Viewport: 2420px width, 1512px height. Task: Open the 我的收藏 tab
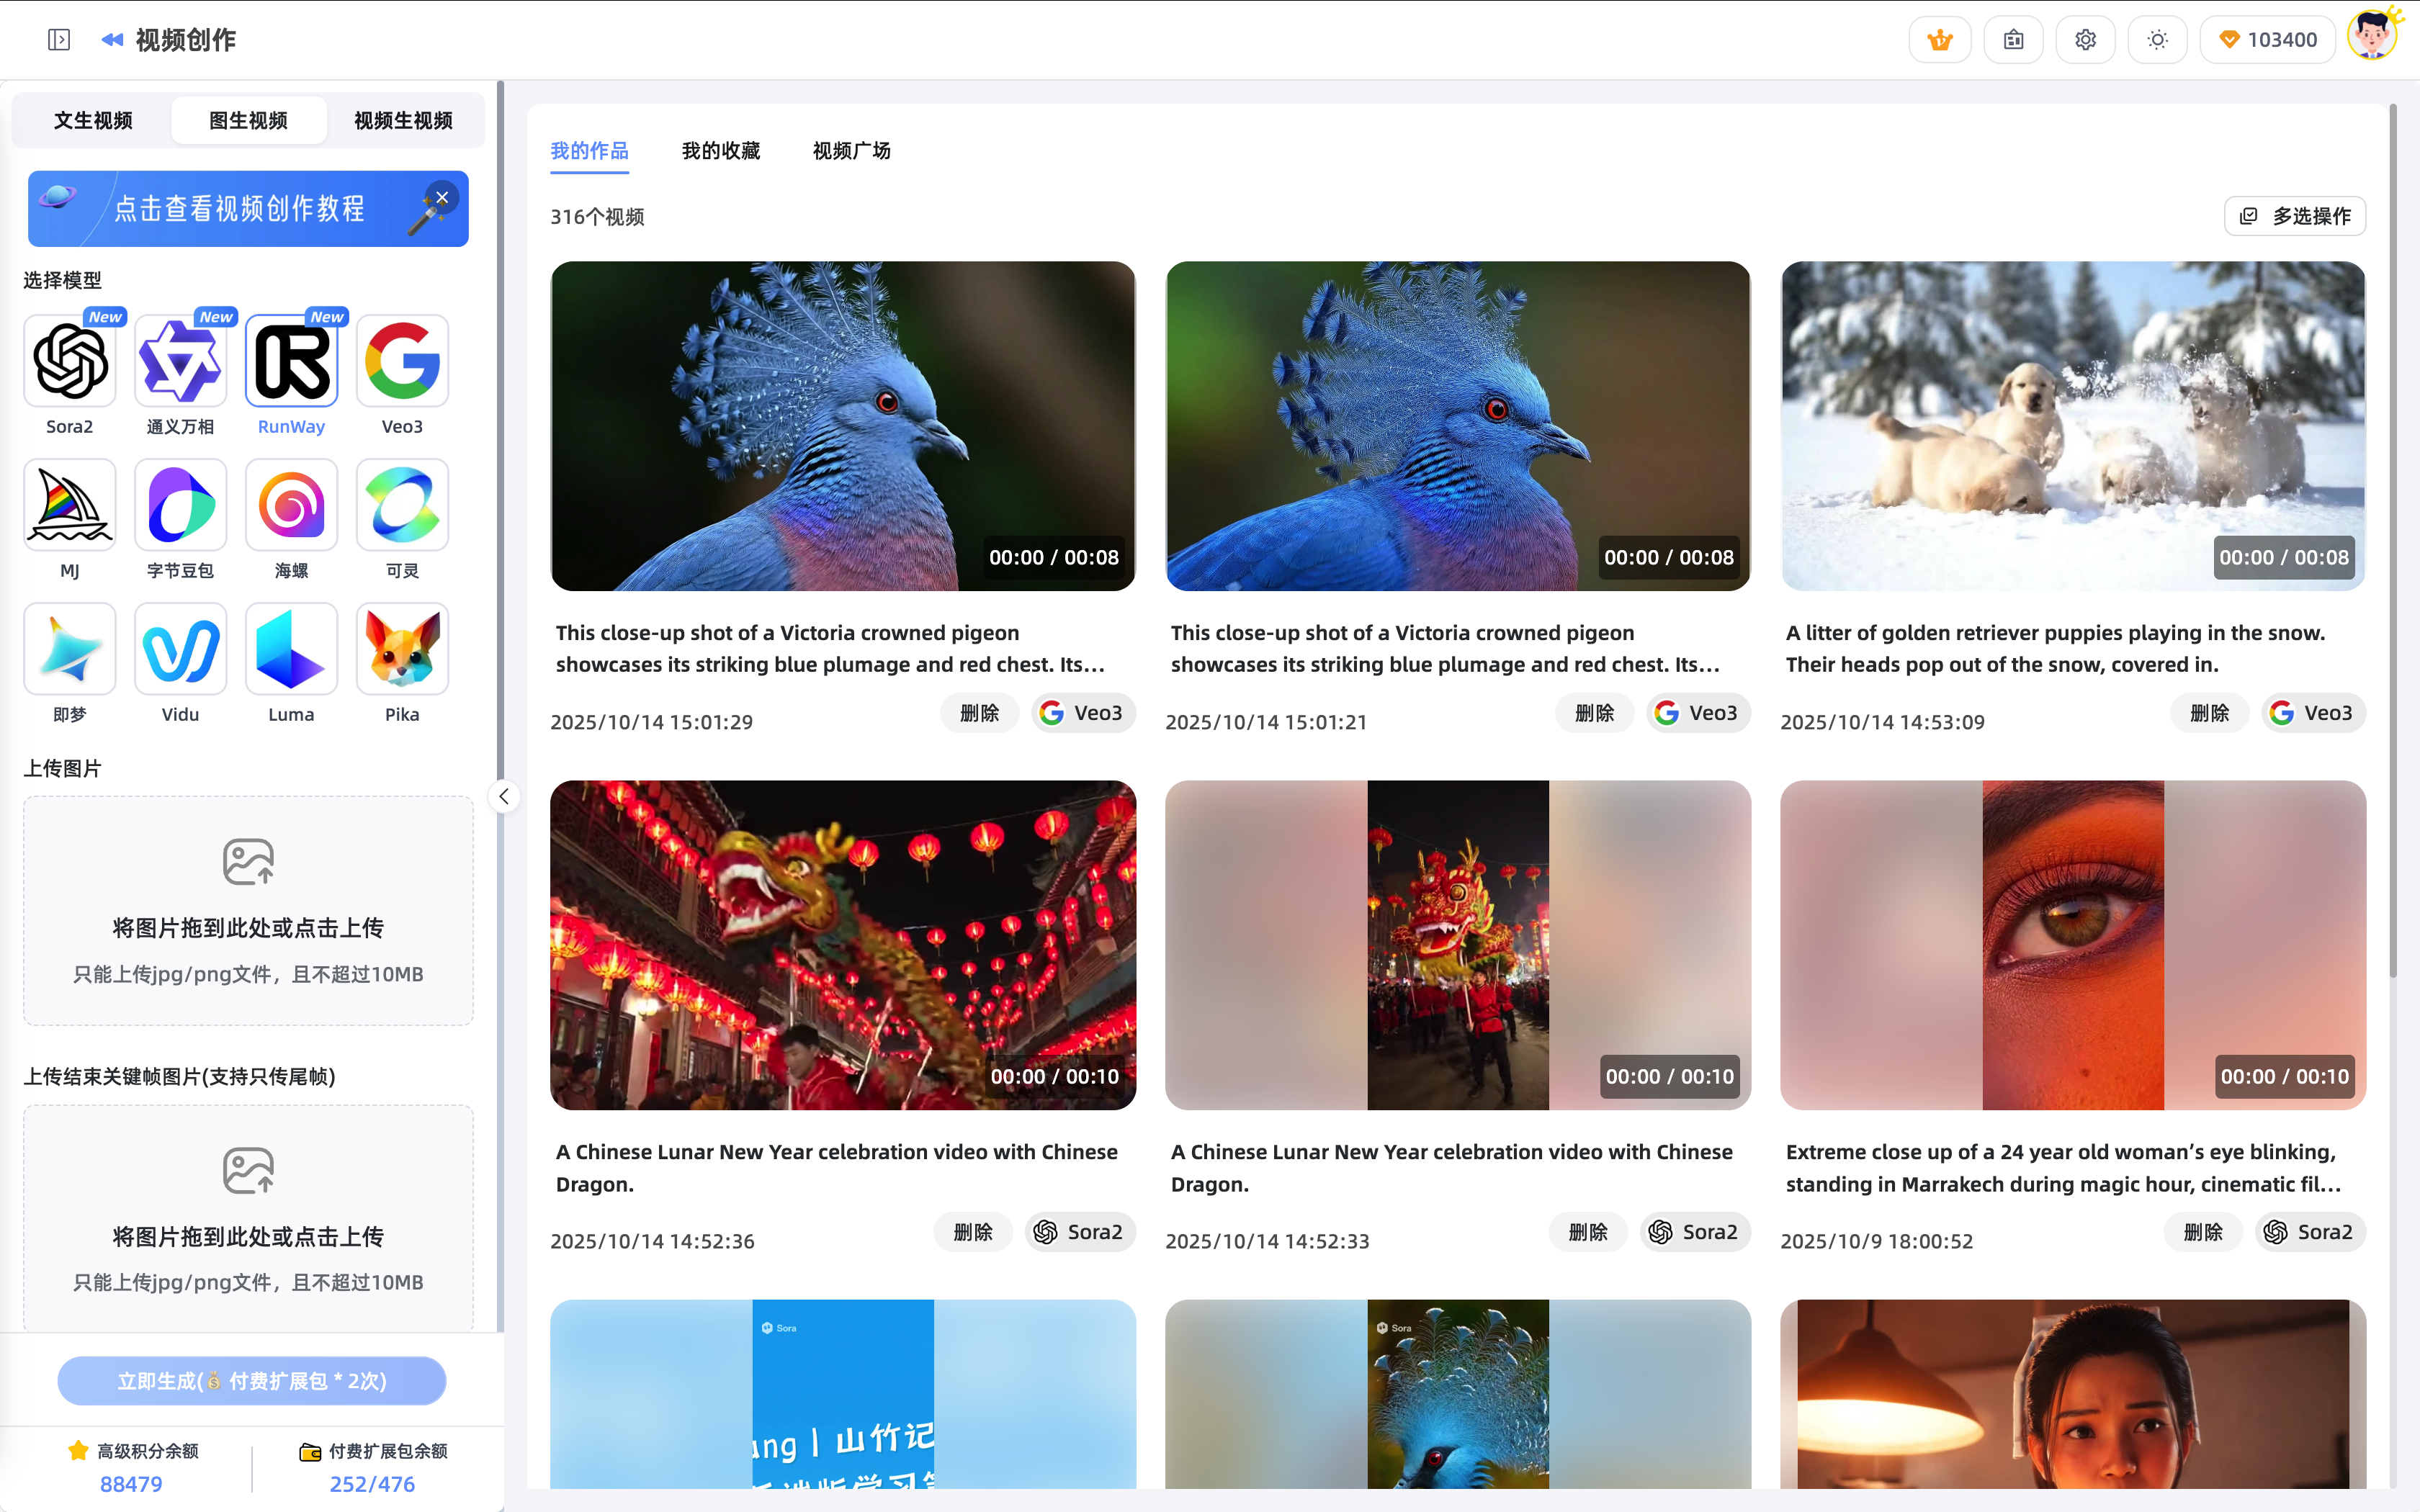click(x=721, y=151)
